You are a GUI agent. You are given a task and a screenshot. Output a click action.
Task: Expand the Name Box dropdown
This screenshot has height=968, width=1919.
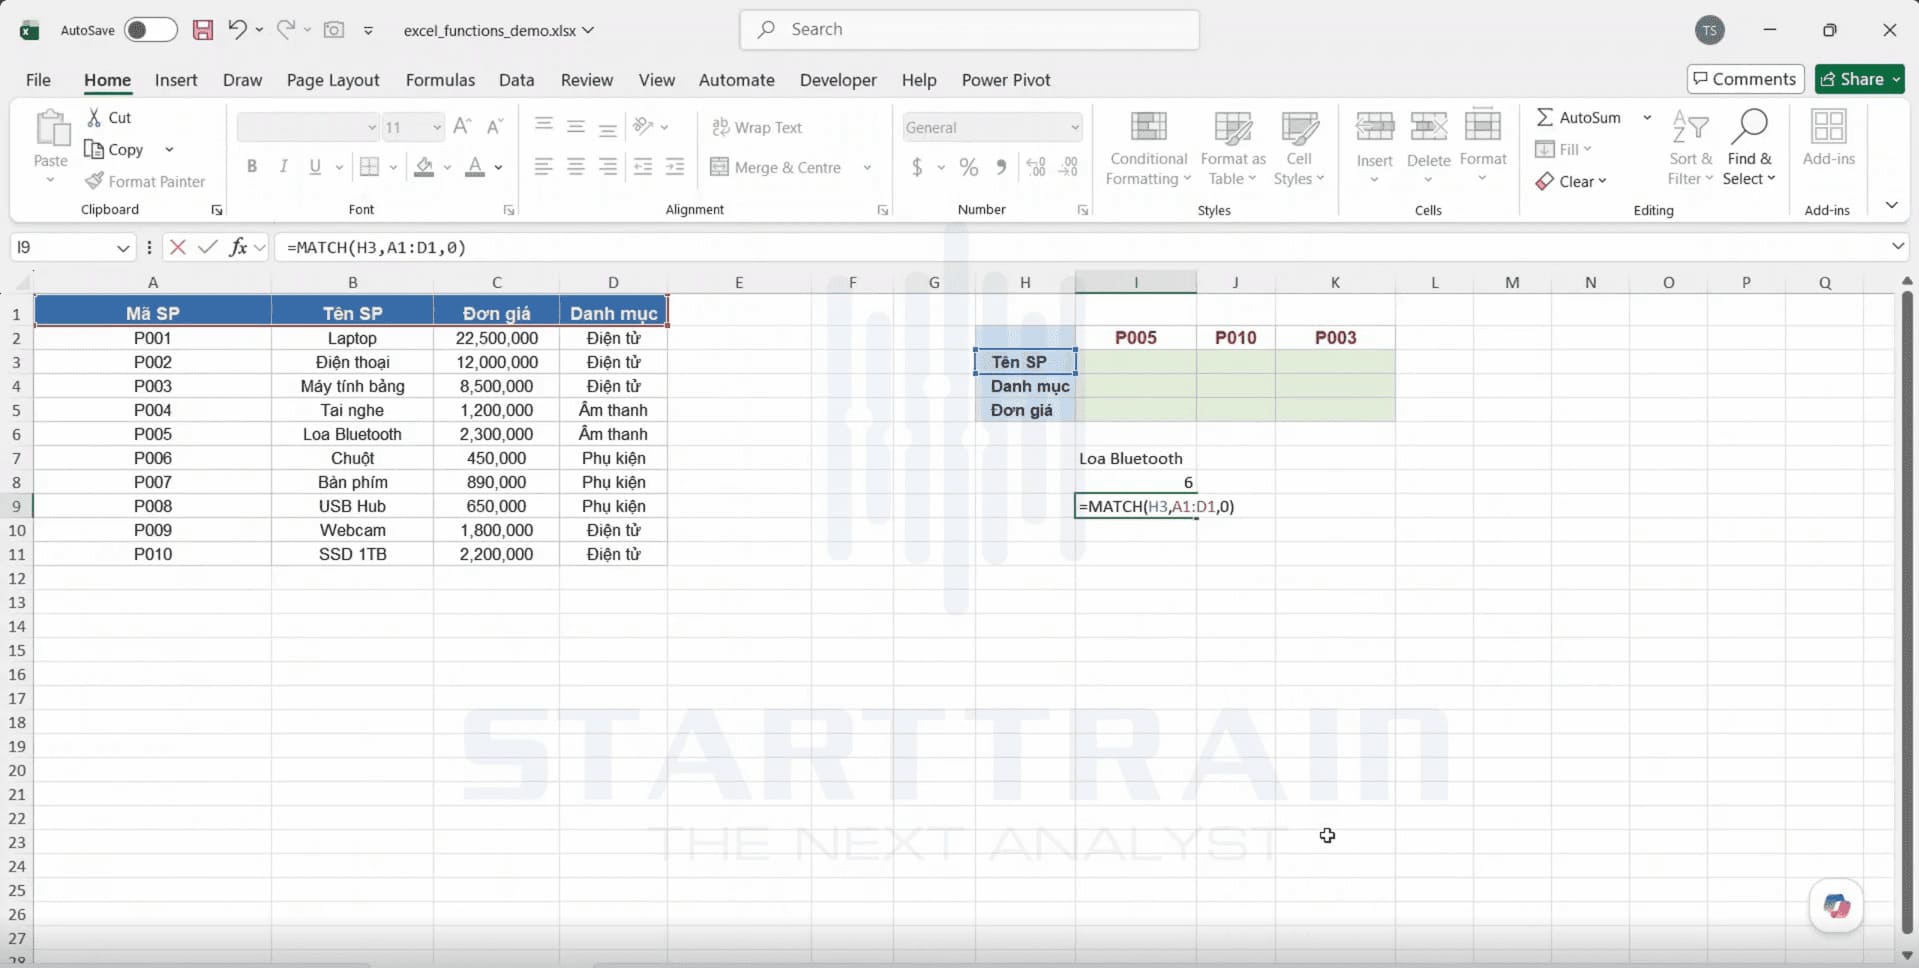(123, 247)
